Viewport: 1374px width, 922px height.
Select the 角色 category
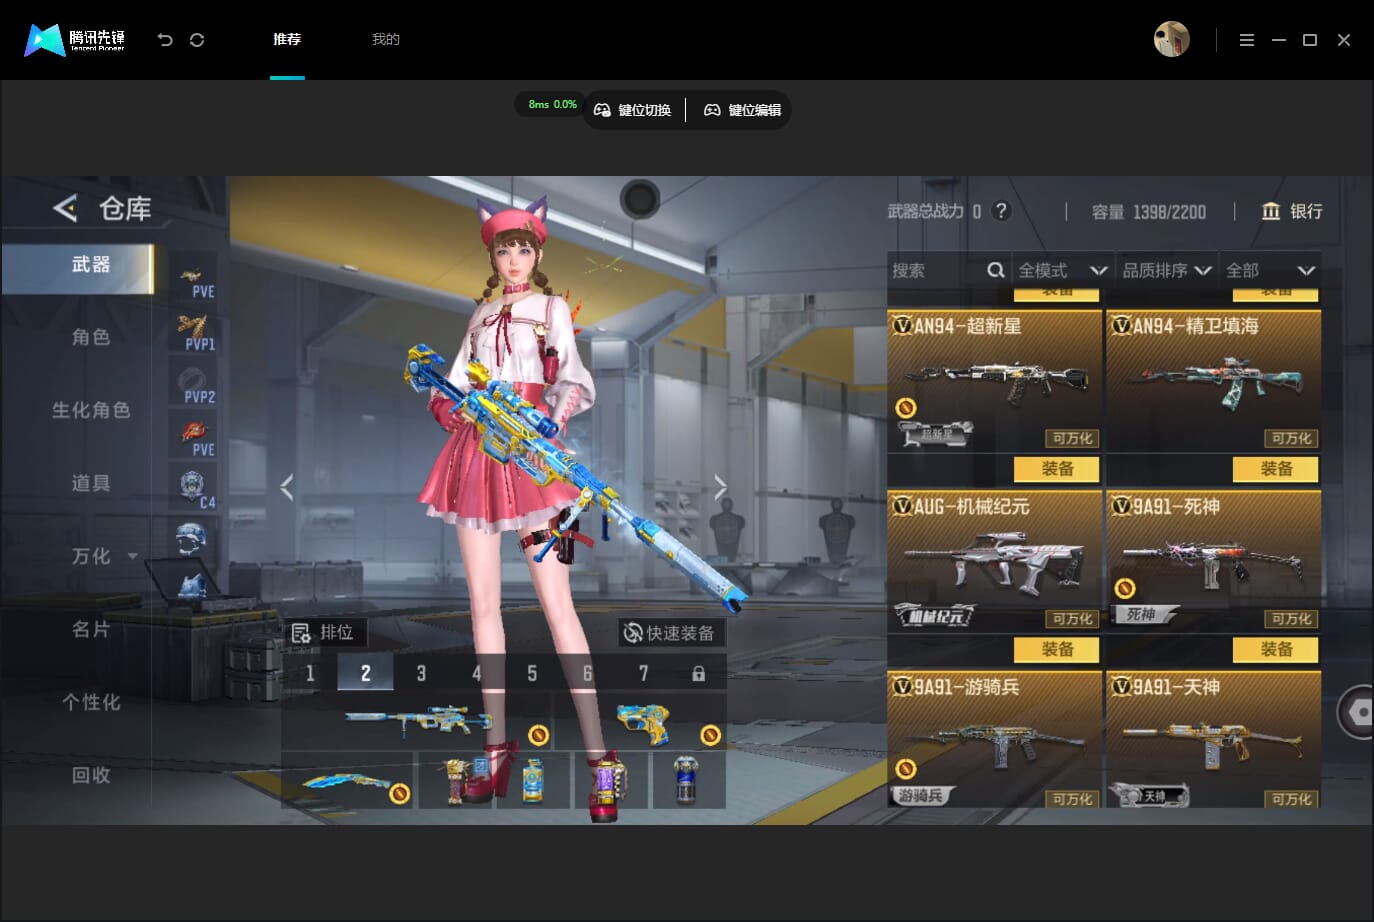point(90,337)
